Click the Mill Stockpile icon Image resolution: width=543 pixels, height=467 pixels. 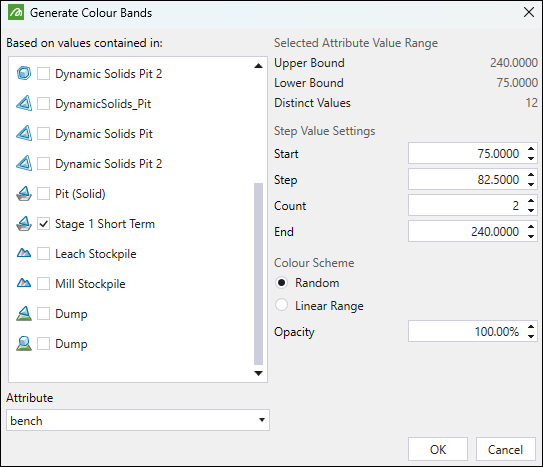coord(24,284)
